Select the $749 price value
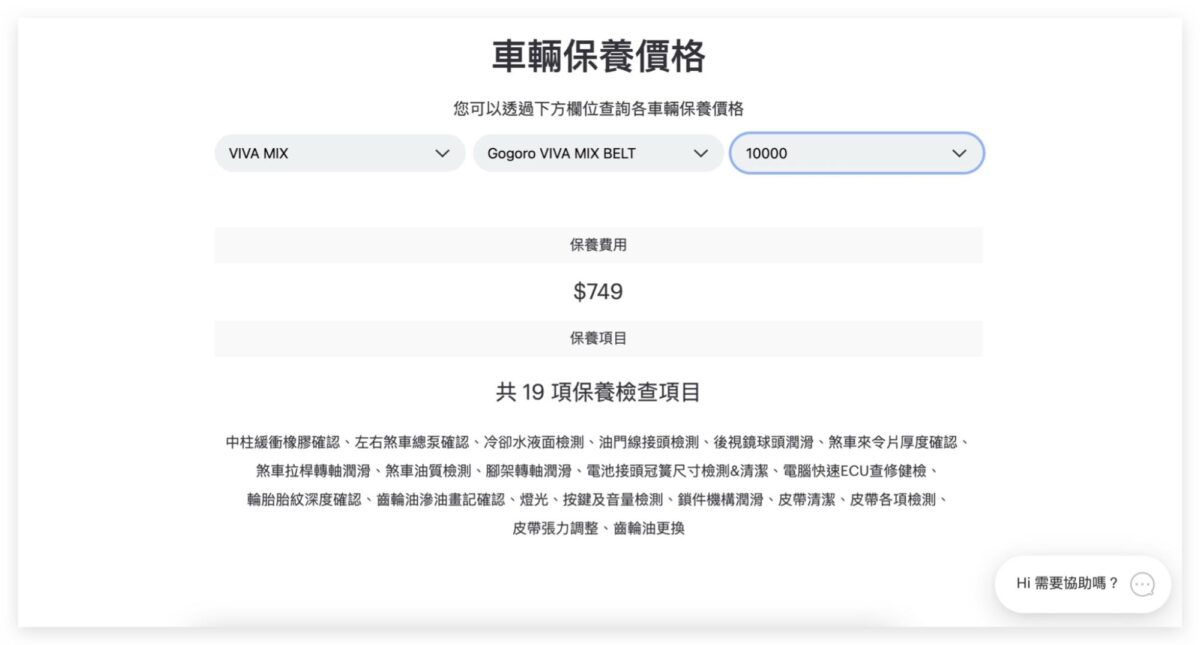Image resolution: width=1200 pixels, height=645 pixels. [x=598, y=292]
